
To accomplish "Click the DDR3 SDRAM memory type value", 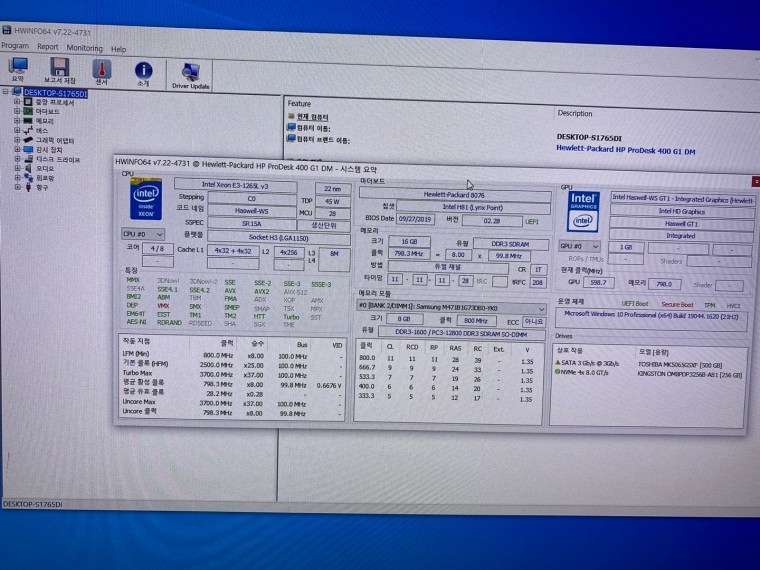I will (x=510, y=244).
